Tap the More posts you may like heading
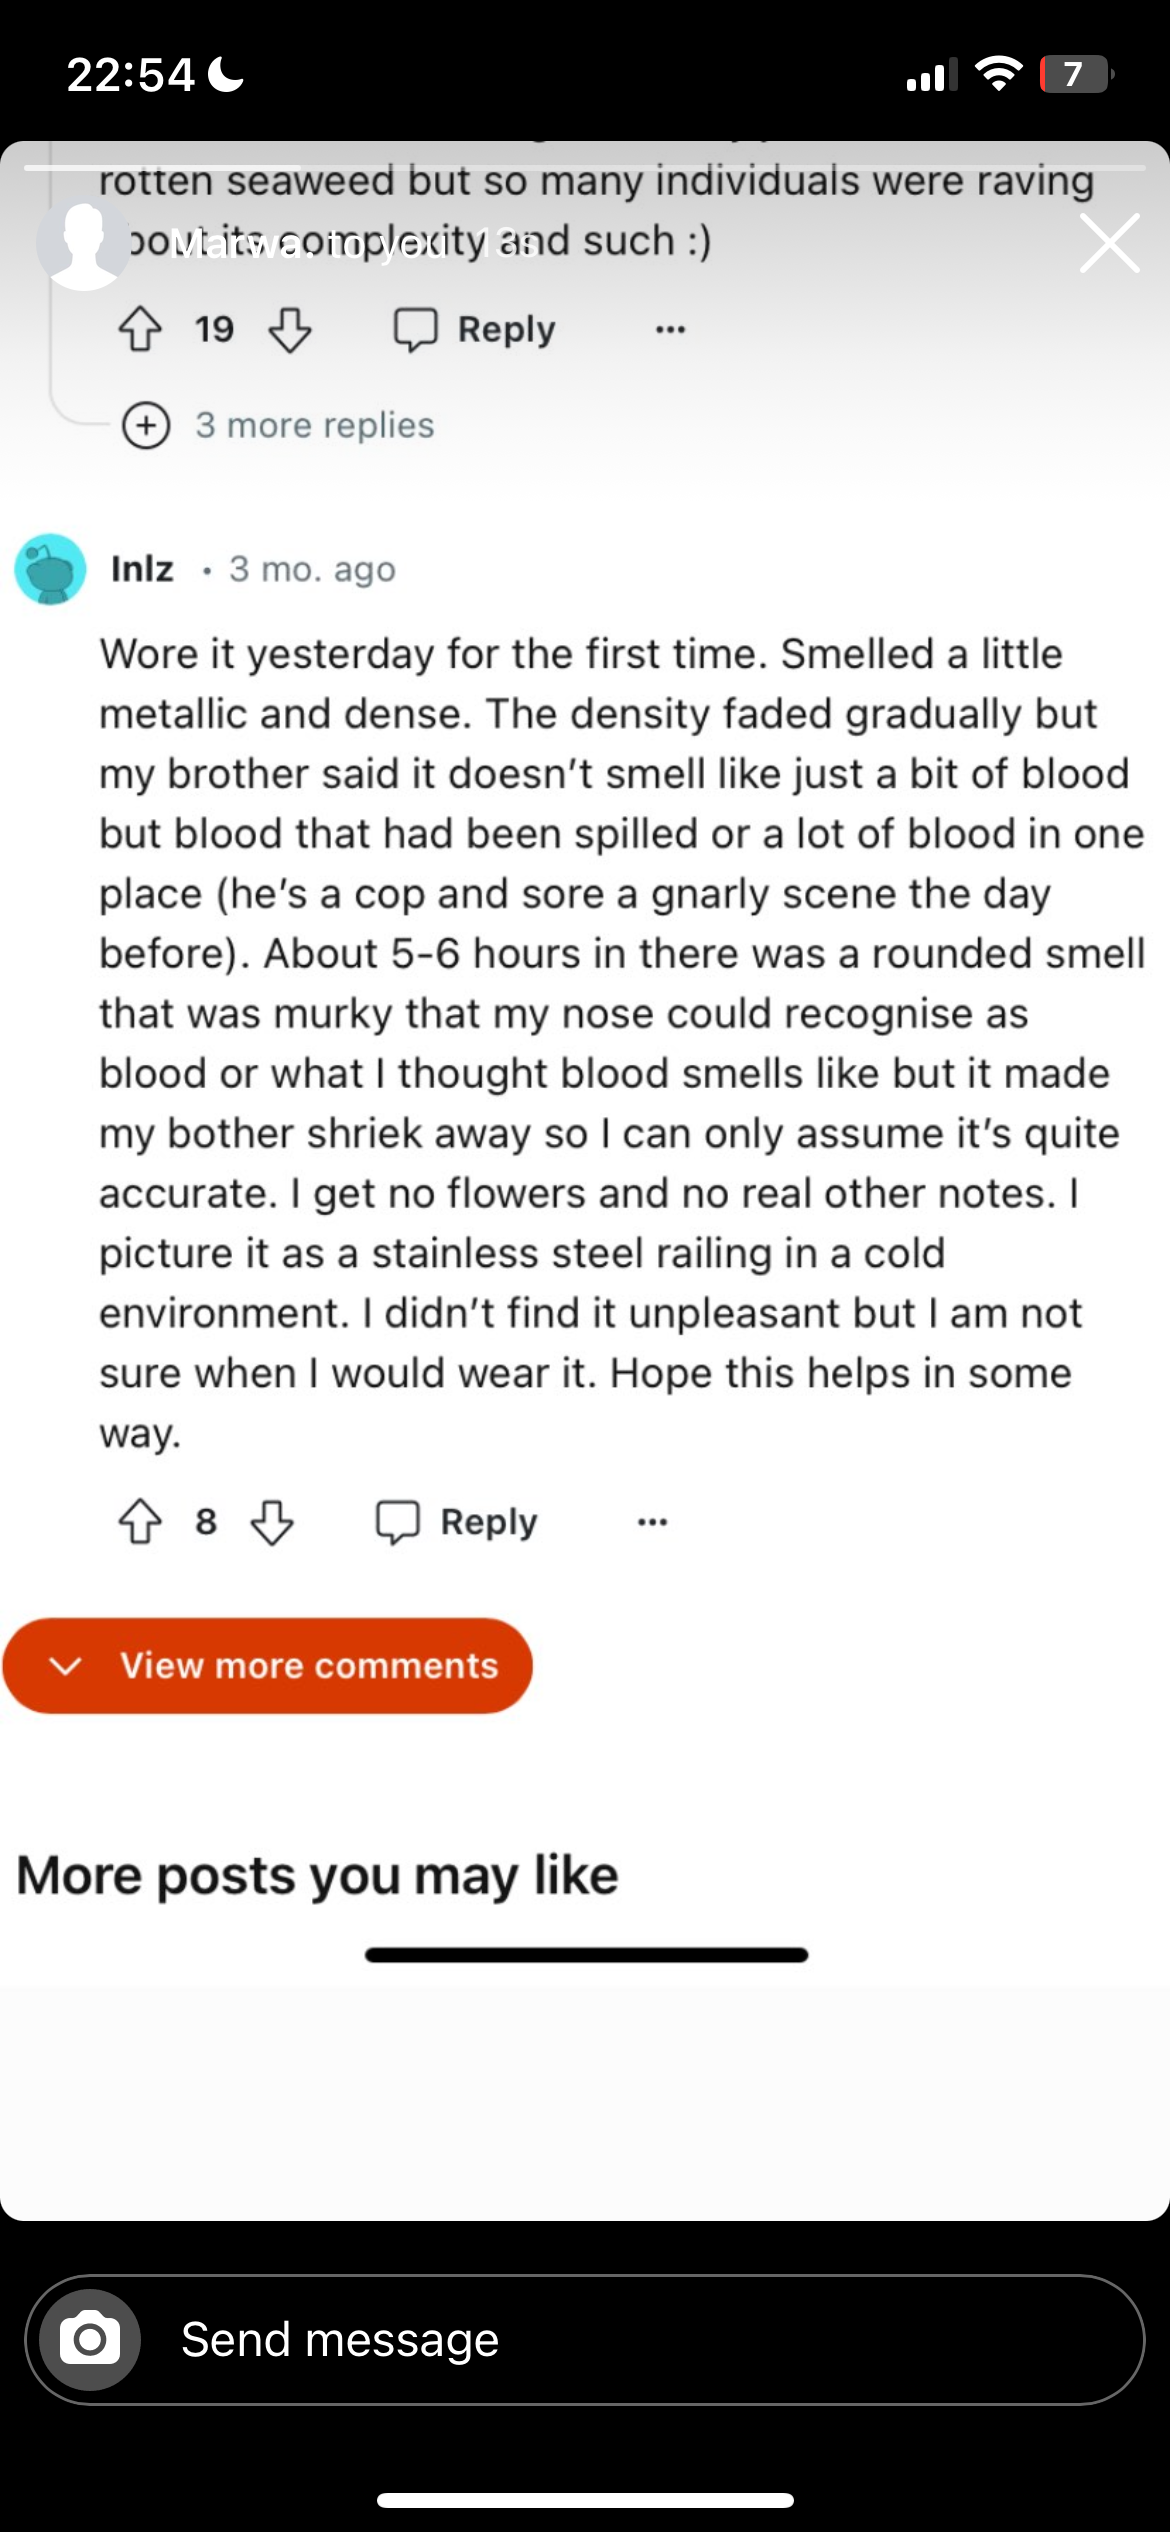This screenshot has width=1170, height=2532. (317, 1875)
